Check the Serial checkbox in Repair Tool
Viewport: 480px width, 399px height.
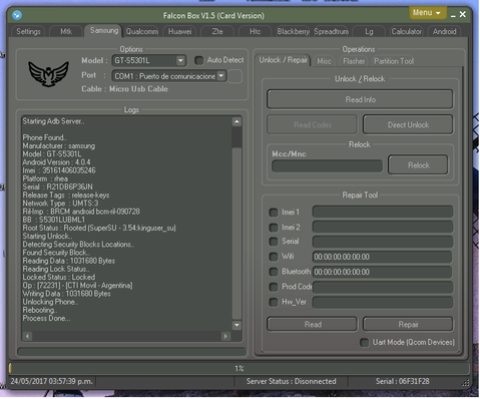click(273, 241)
